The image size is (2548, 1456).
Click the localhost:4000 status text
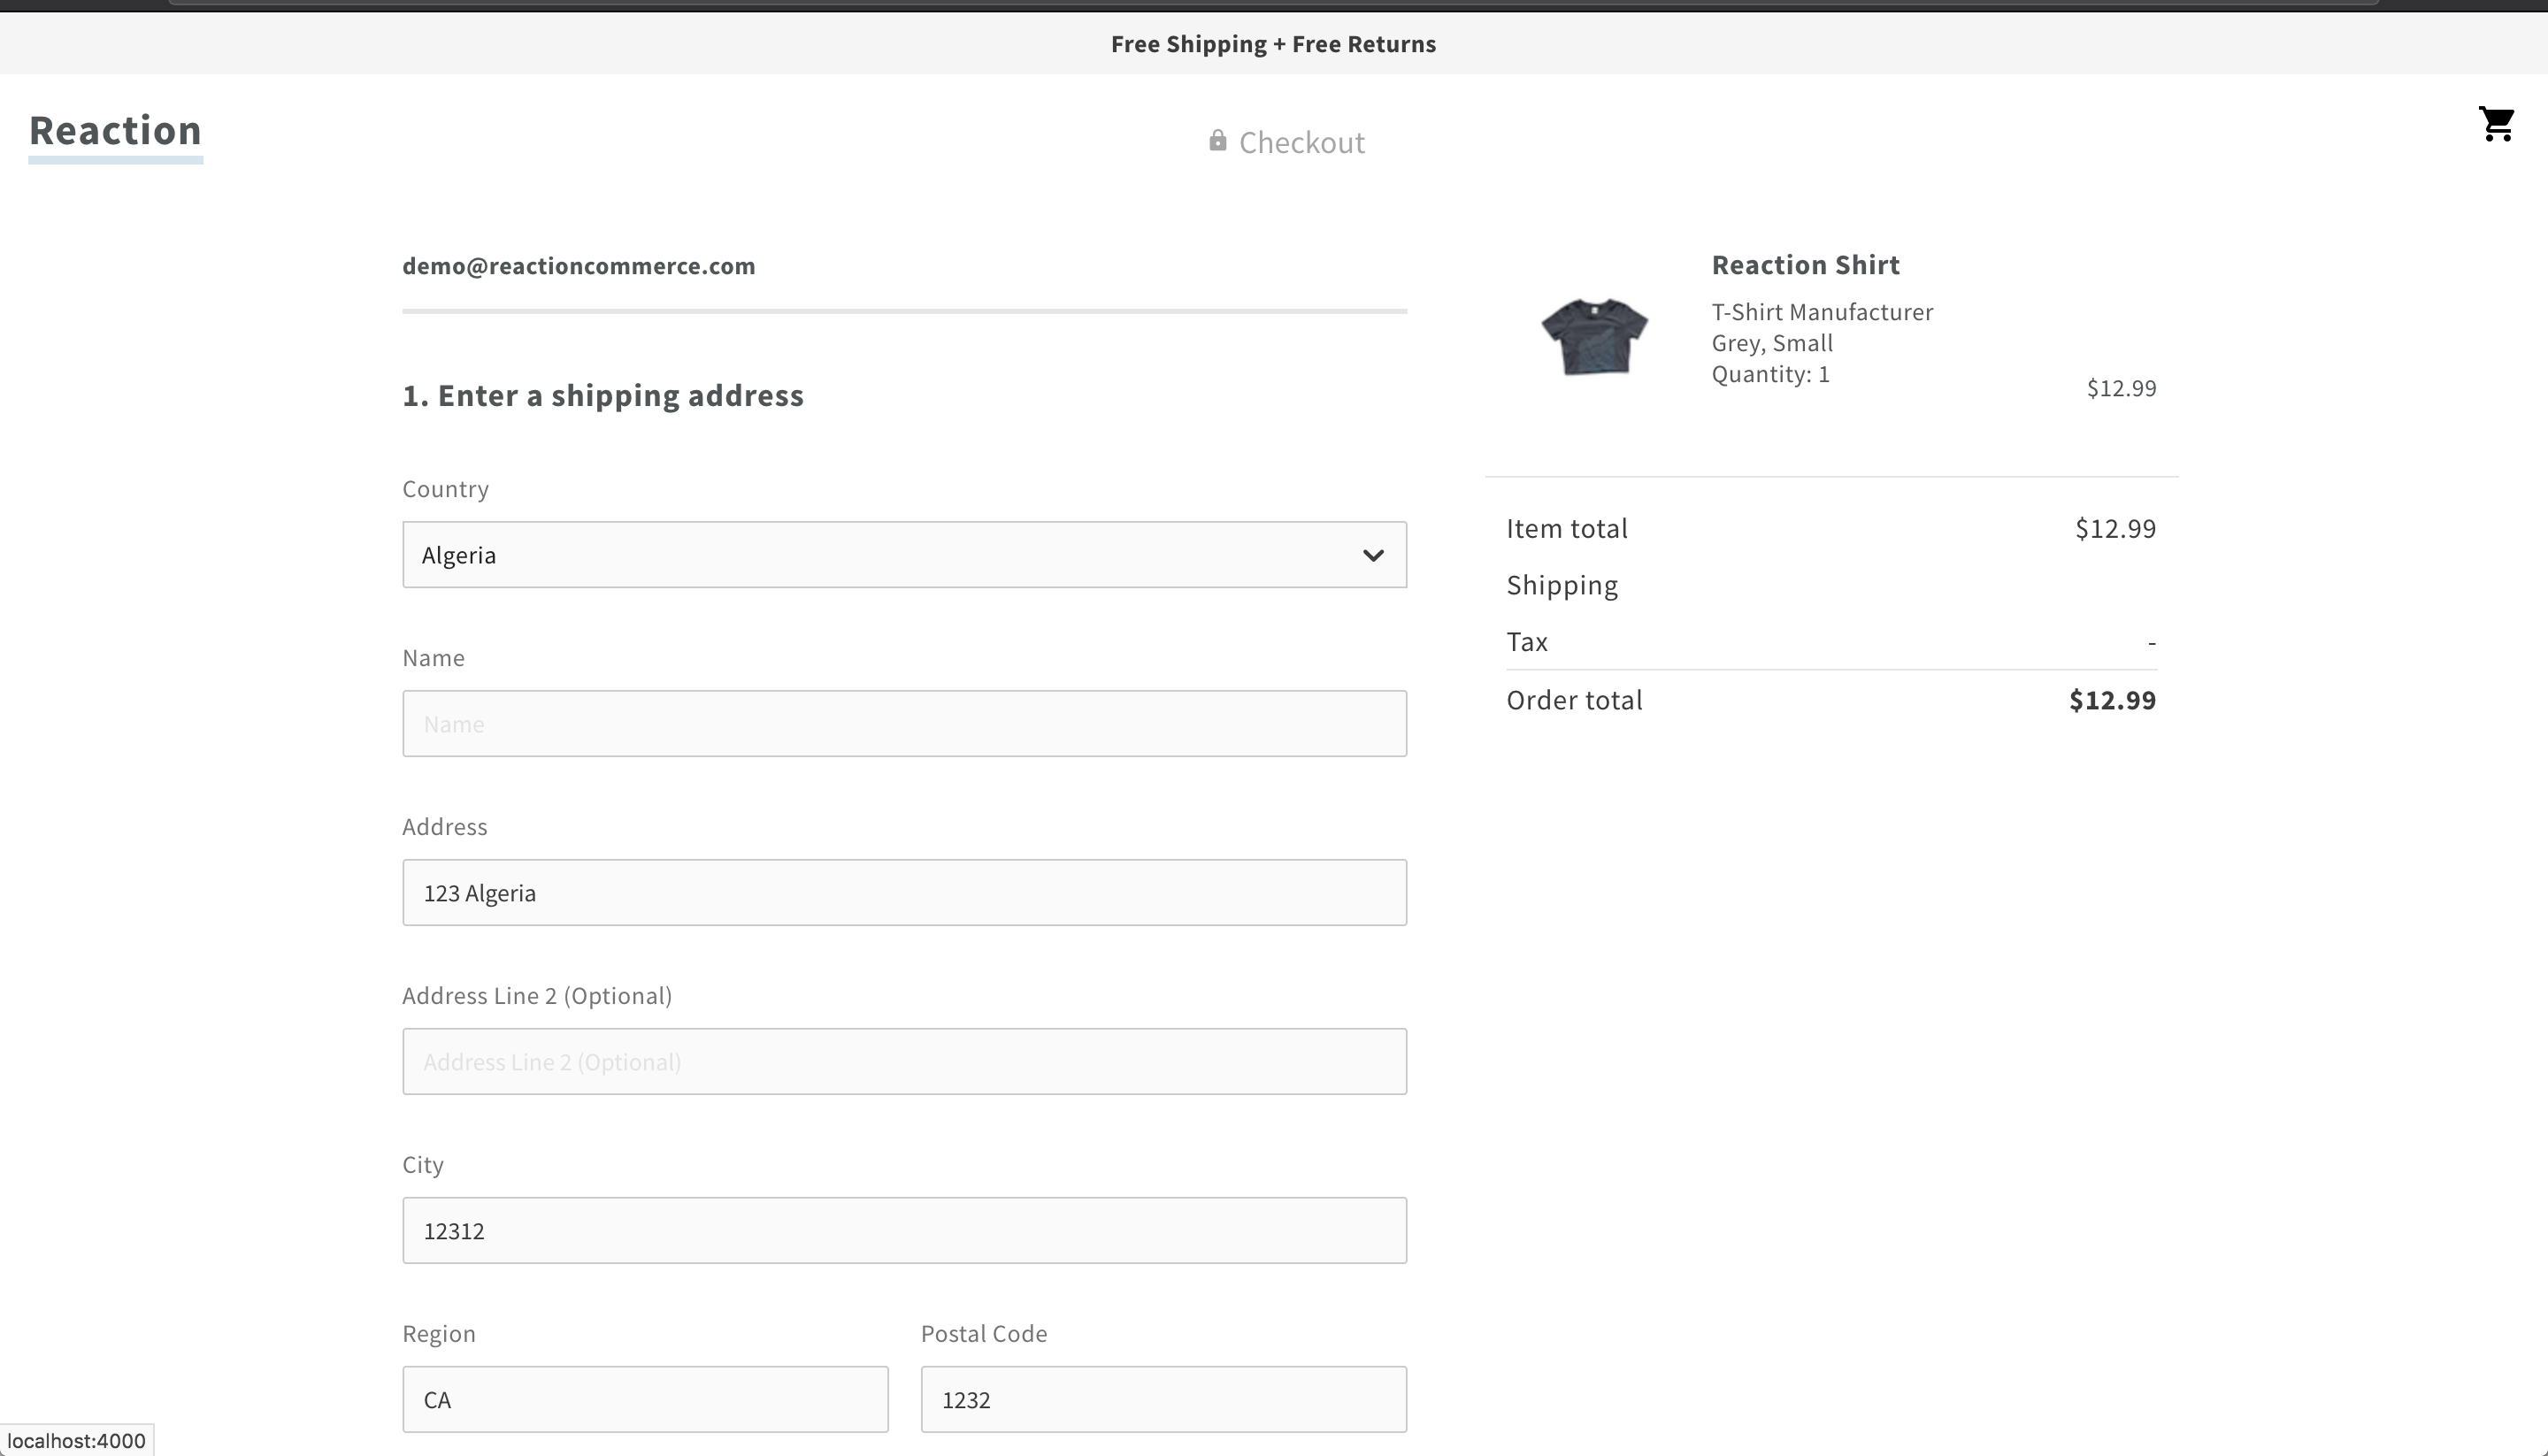[75, 1440]
